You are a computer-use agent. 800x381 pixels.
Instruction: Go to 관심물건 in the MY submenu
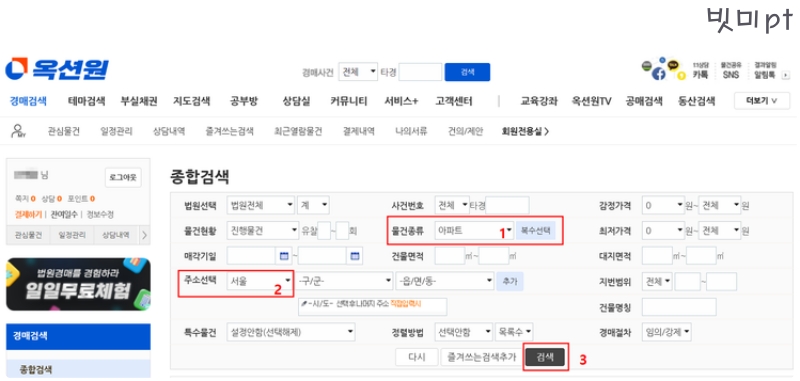pos(64,132)
